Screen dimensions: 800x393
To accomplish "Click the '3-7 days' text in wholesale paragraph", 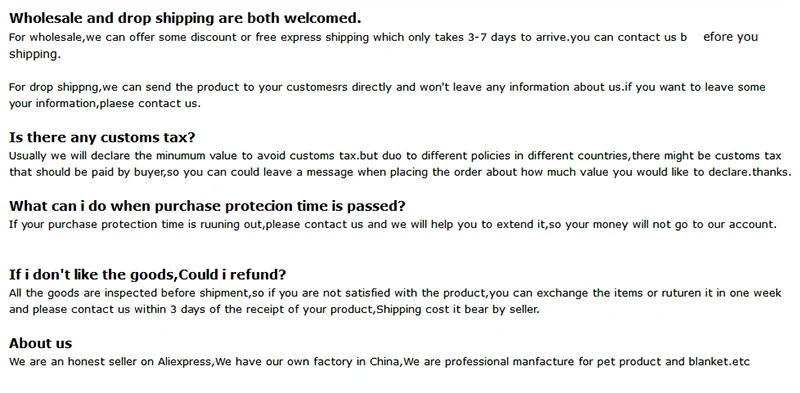I will [491, 37].
